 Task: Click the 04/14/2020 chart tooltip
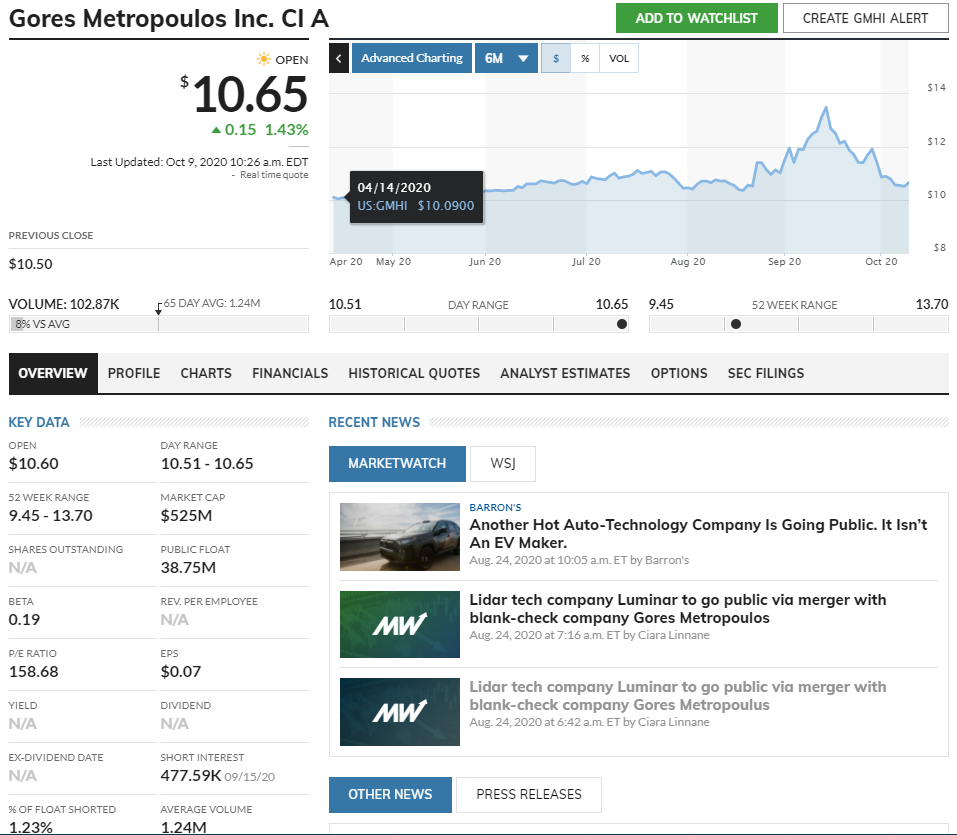tap(416, 197)
